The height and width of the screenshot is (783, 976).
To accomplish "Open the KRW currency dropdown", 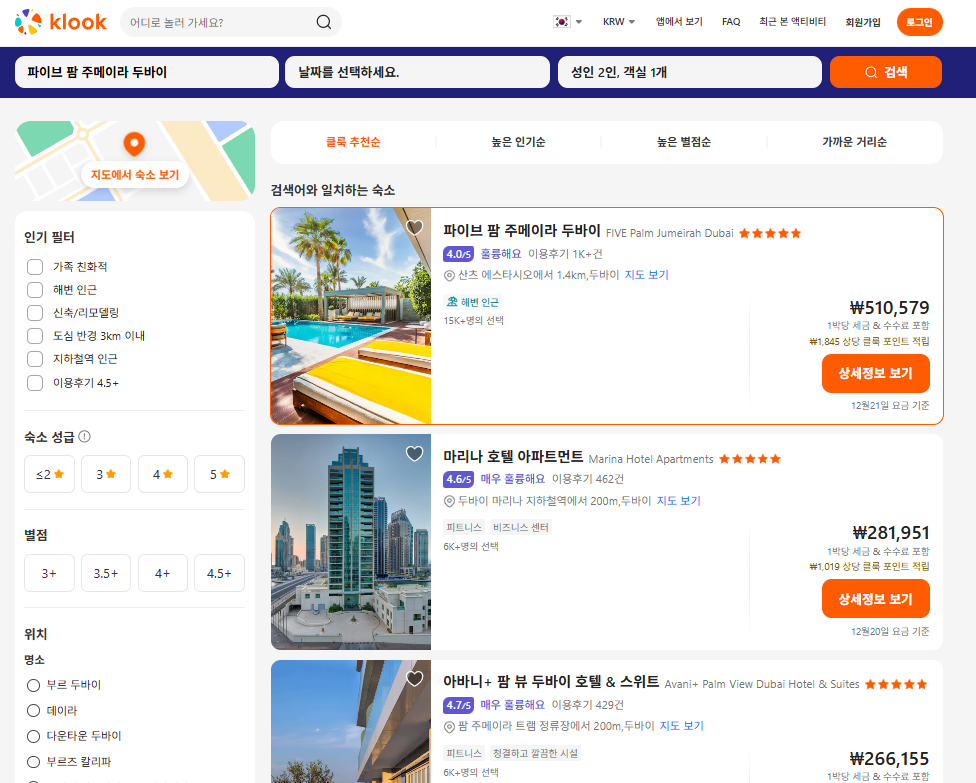I will click(619, 22).
